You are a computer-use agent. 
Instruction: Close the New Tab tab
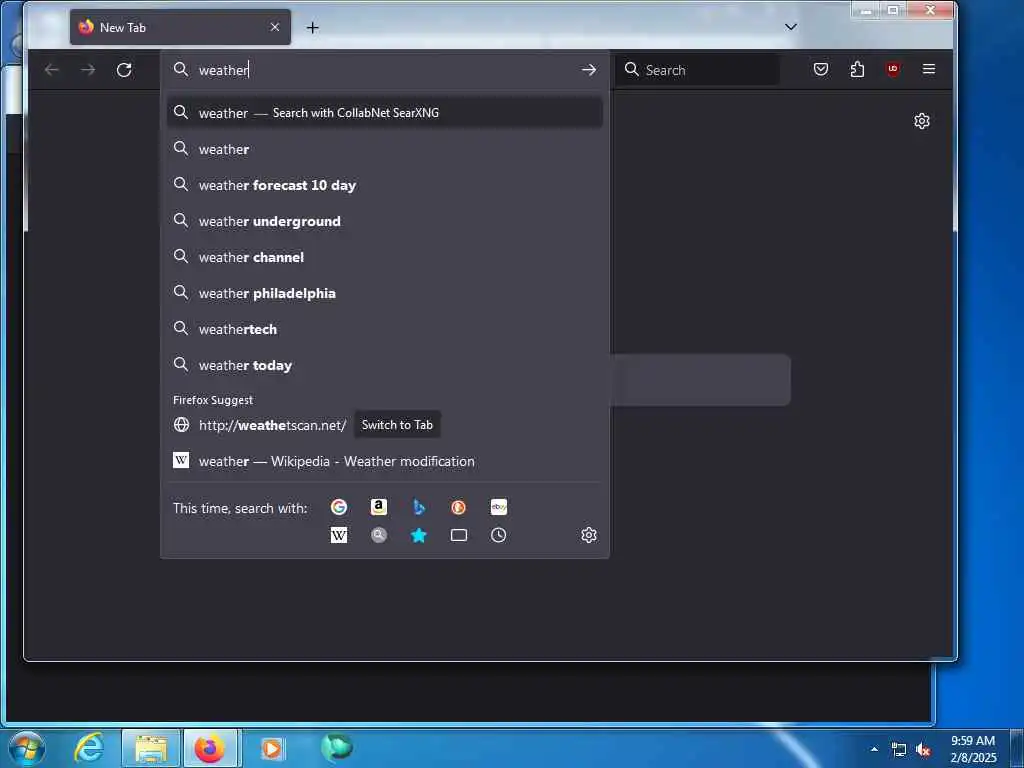(275, 27)
